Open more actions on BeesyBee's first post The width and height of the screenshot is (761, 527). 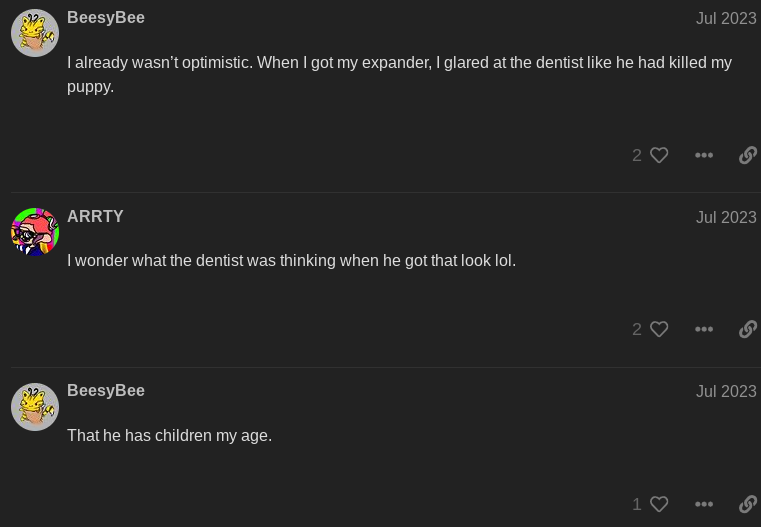(x=704, y=155)
